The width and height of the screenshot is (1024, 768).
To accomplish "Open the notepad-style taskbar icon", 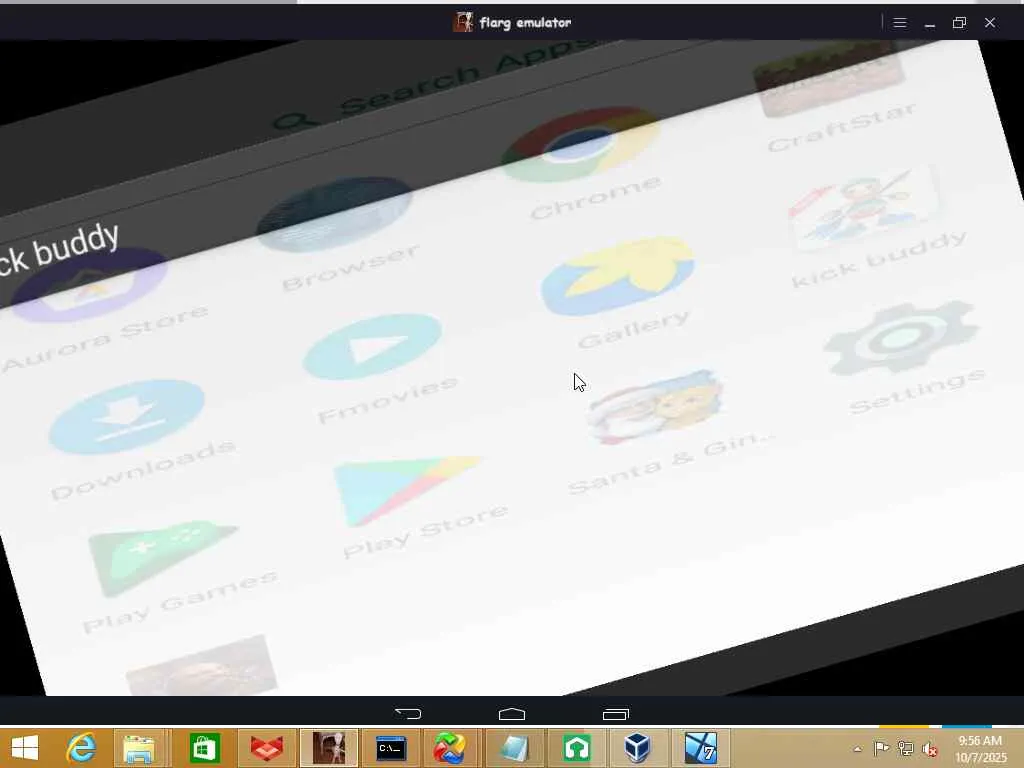I will 513,748.
